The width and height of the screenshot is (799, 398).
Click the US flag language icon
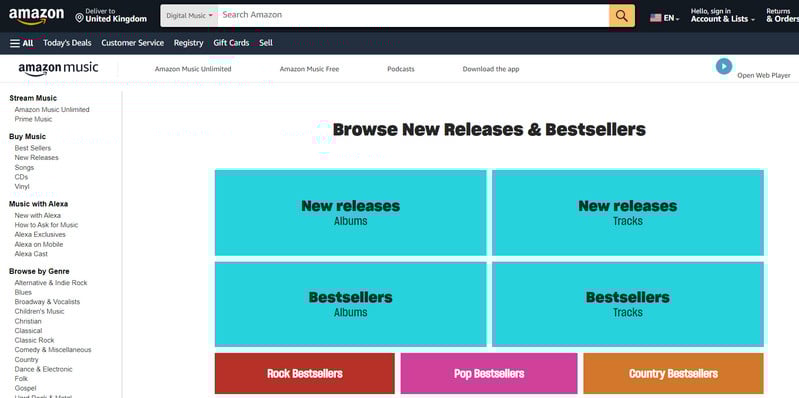pos(655,18)
